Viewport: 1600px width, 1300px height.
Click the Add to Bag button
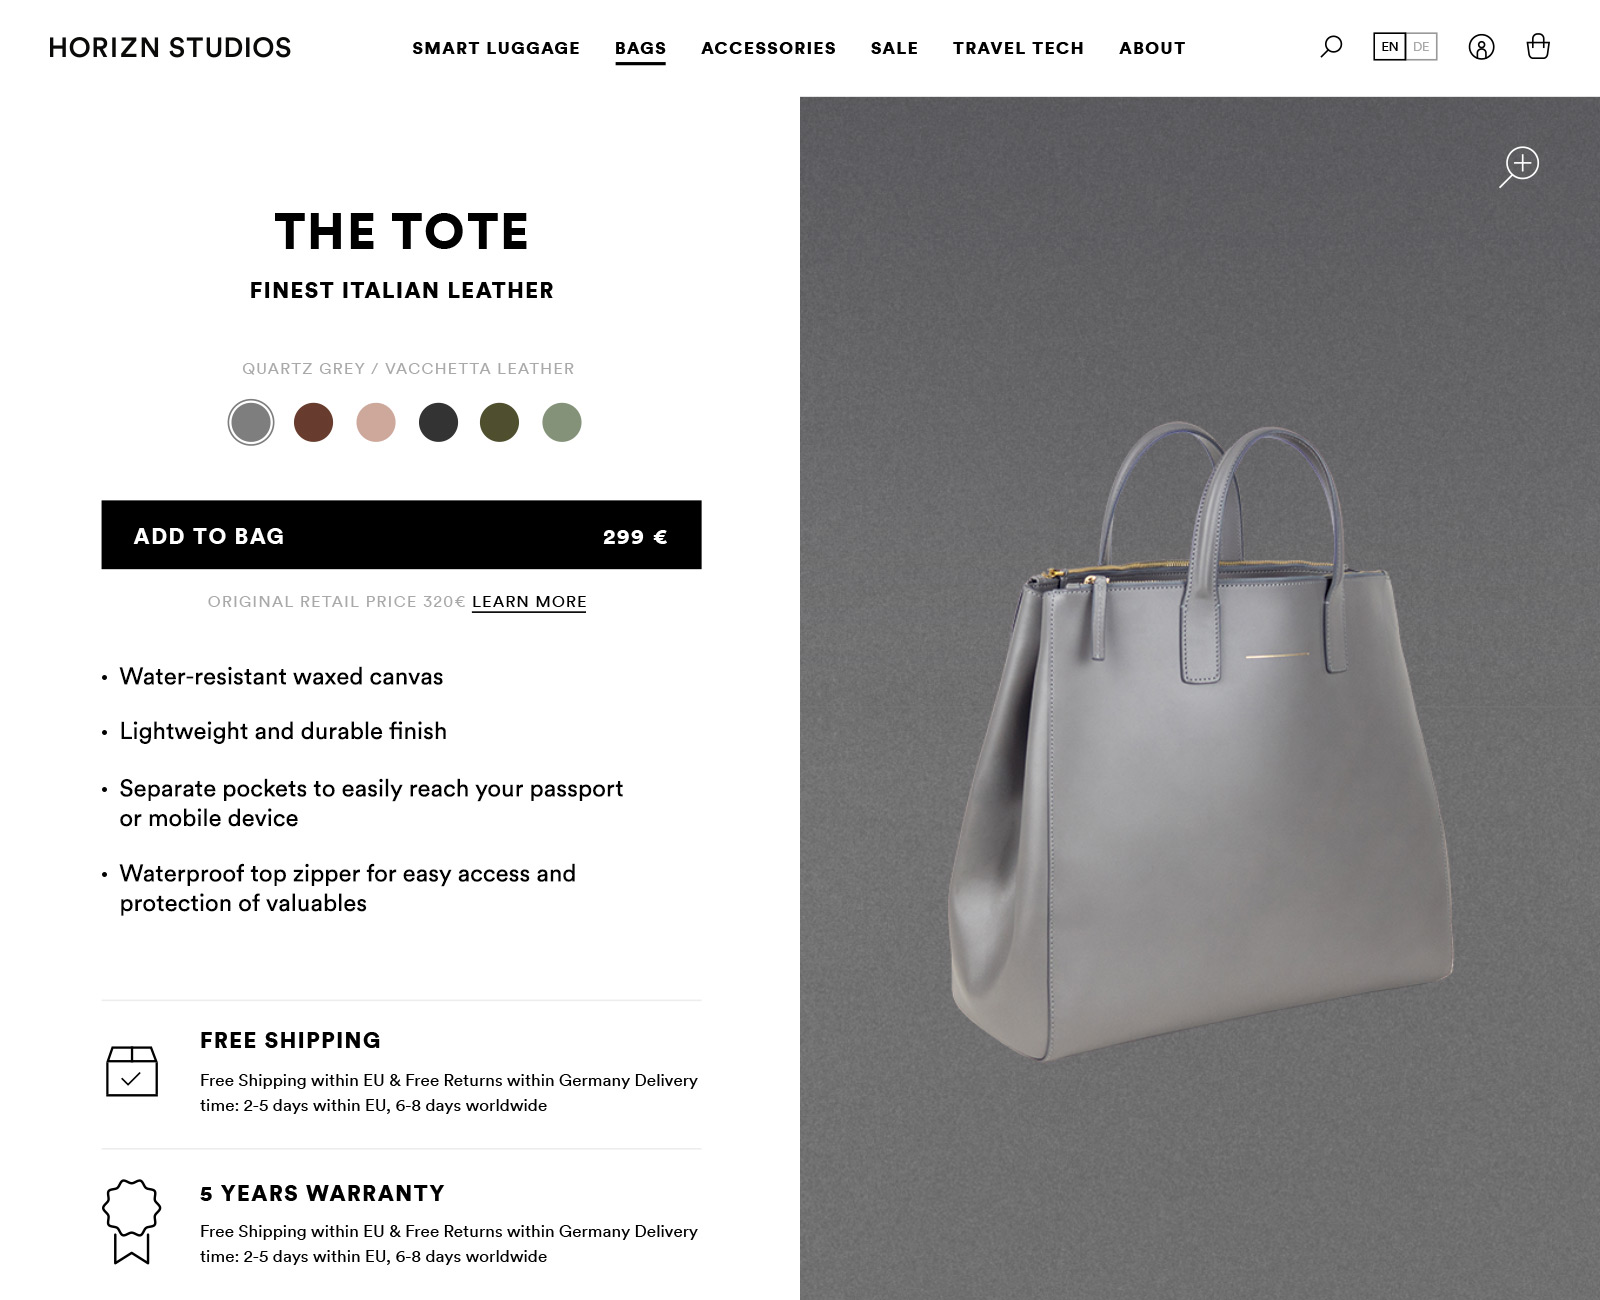(401, 535)
